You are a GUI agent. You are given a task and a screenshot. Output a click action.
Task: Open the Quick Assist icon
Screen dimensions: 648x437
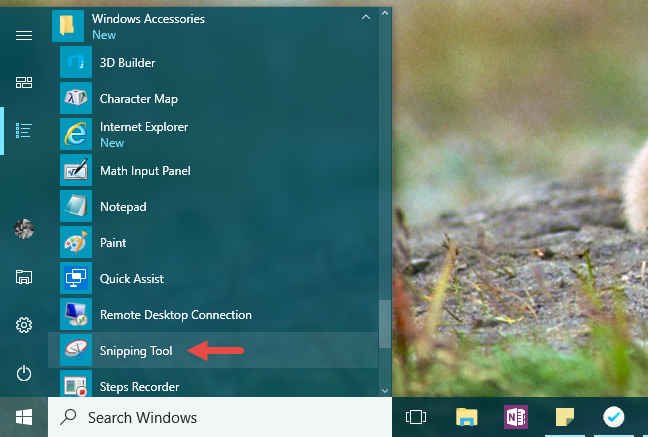(76, 278)
